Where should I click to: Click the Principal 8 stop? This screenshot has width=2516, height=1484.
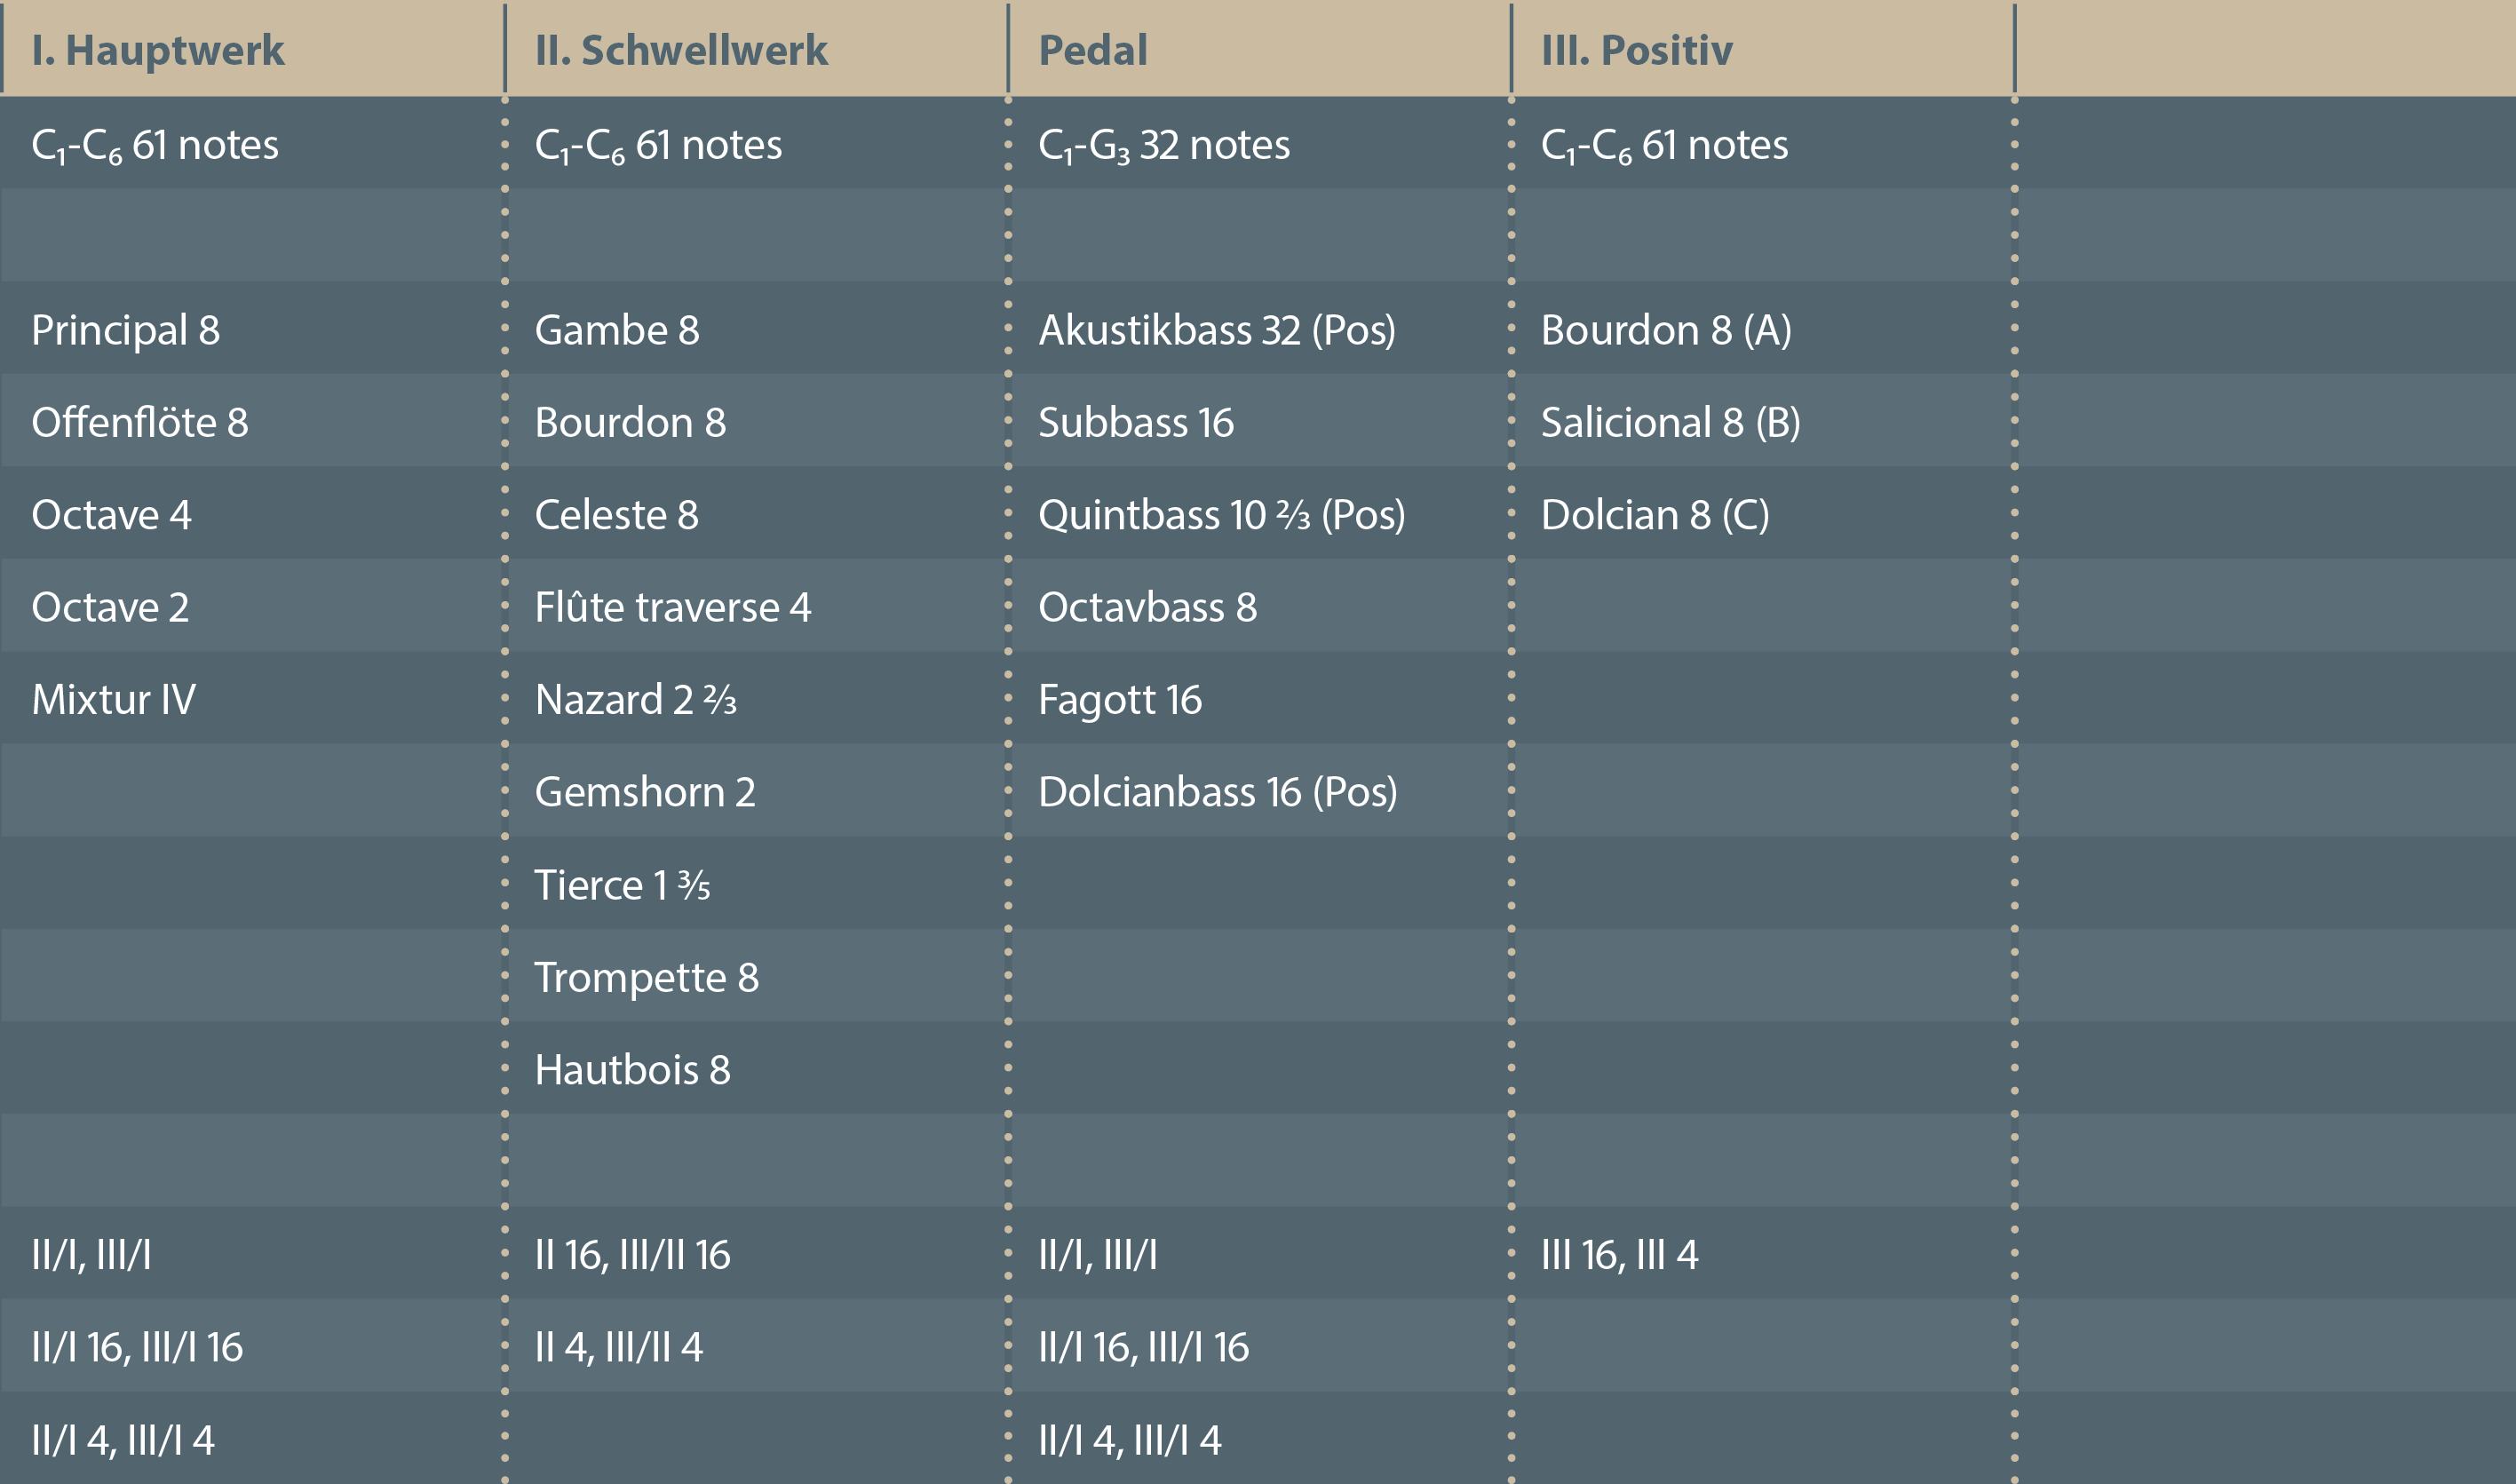pyautogui.click(x=126, y=330)
